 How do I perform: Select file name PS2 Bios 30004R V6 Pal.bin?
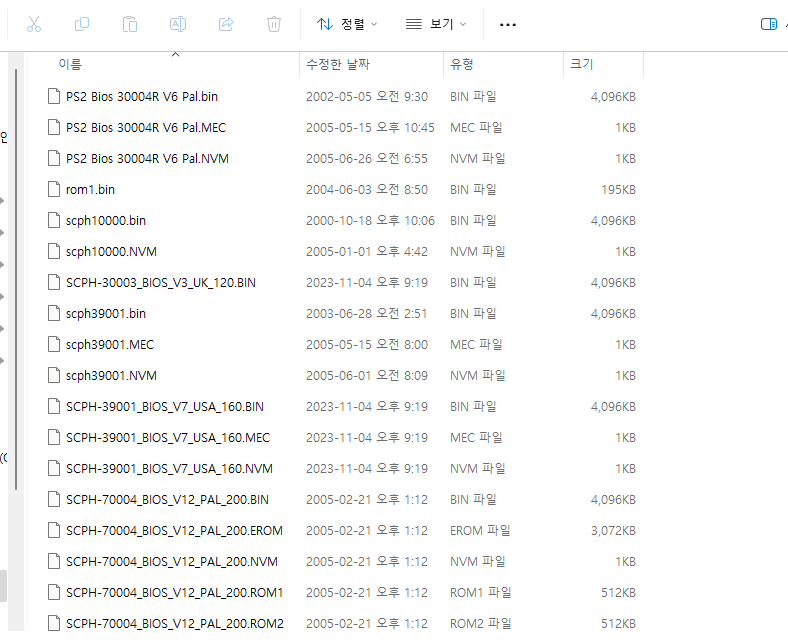[x=142, y=96]
